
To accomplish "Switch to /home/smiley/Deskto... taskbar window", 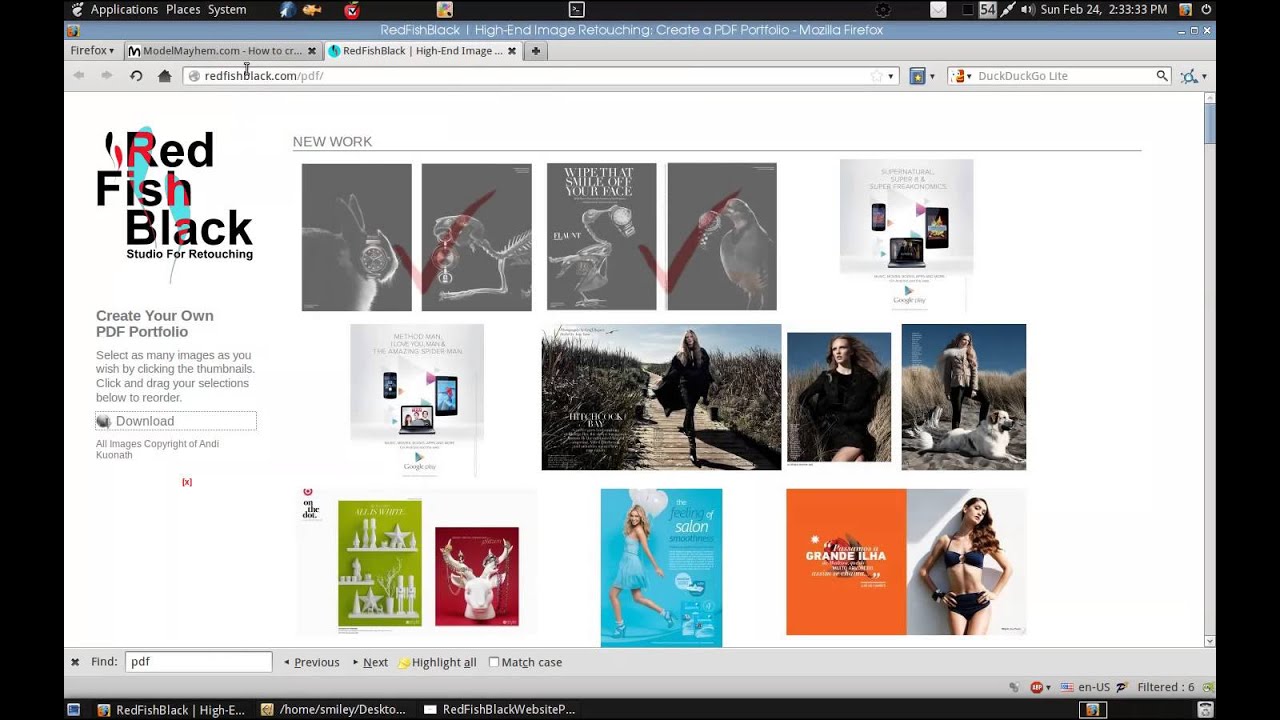I will pos(333,710).
